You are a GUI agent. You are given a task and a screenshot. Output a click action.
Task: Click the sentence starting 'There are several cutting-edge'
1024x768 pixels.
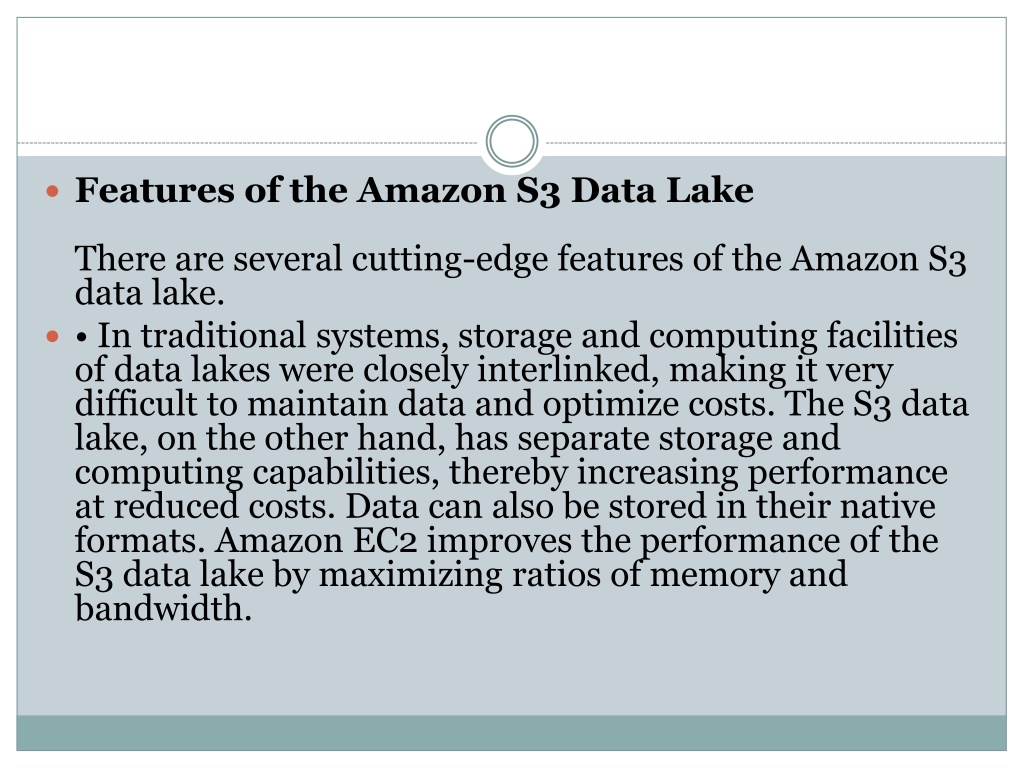tap(520, 276)
